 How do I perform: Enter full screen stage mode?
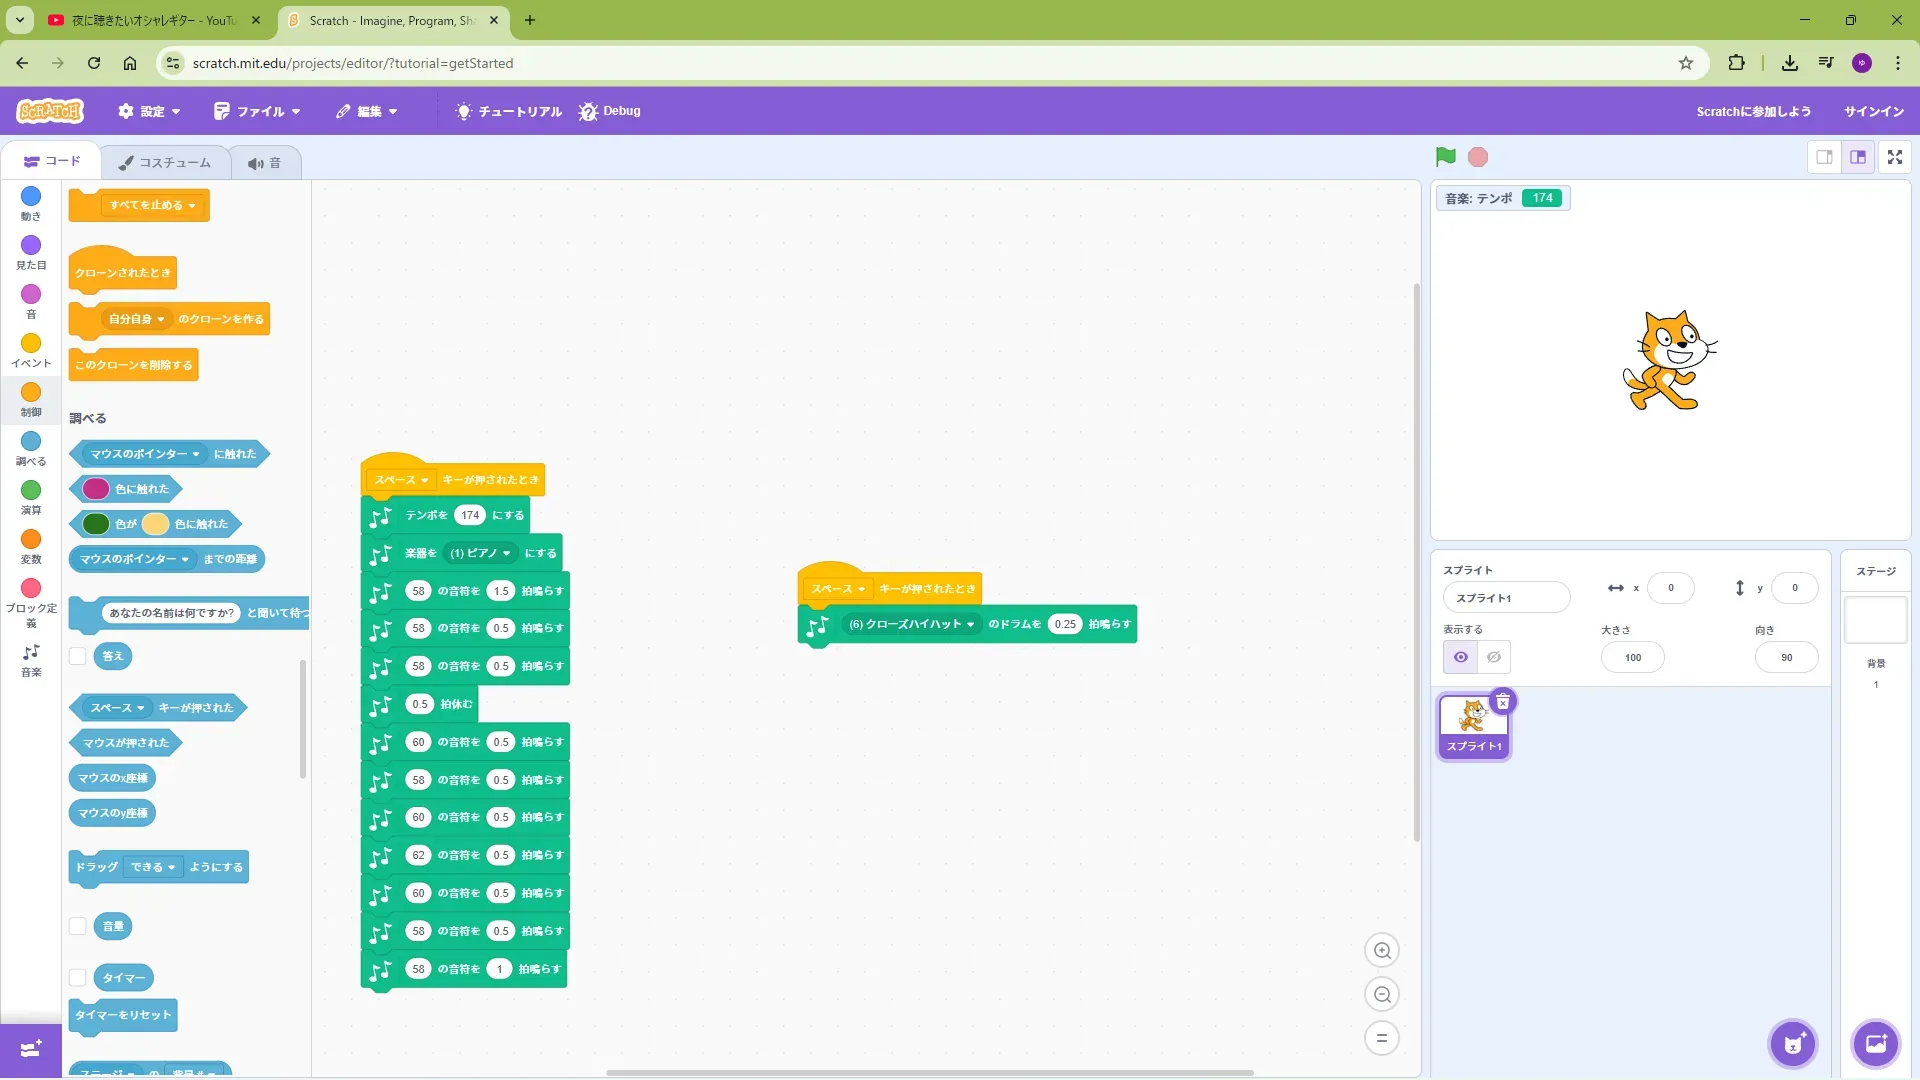(x=1894, y=157)
